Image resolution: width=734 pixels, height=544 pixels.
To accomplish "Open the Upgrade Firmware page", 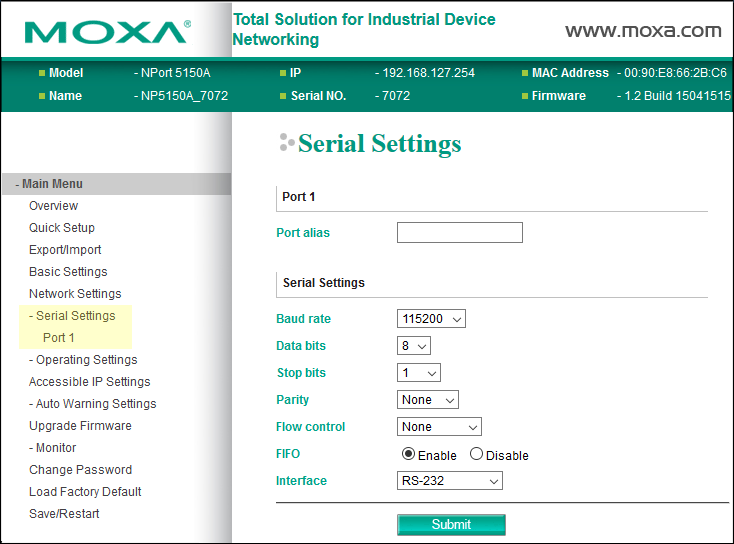I will pos(80,426).
